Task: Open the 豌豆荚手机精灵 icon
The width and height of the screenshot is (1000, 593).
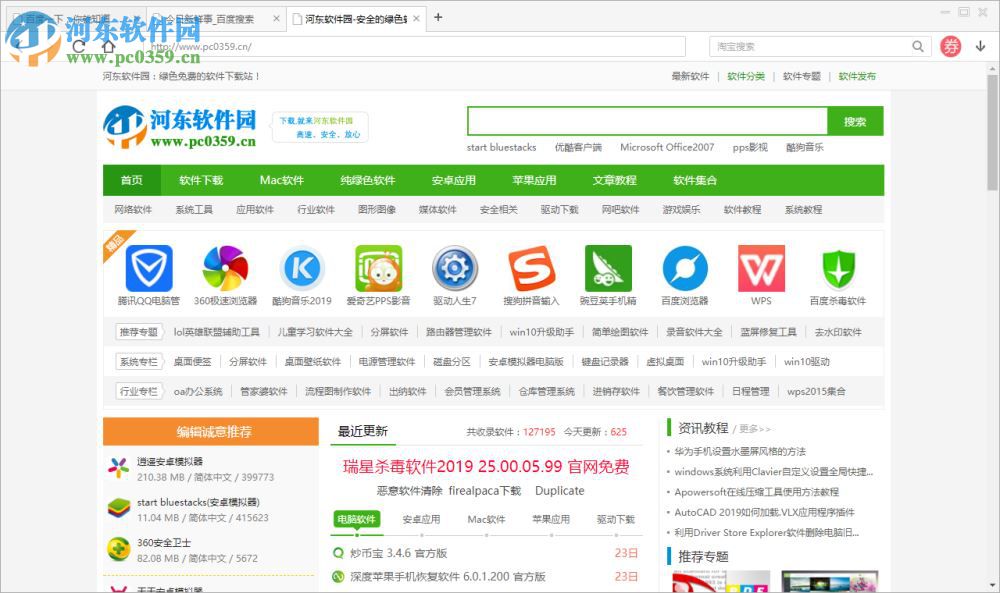Action: pos(608,270)
